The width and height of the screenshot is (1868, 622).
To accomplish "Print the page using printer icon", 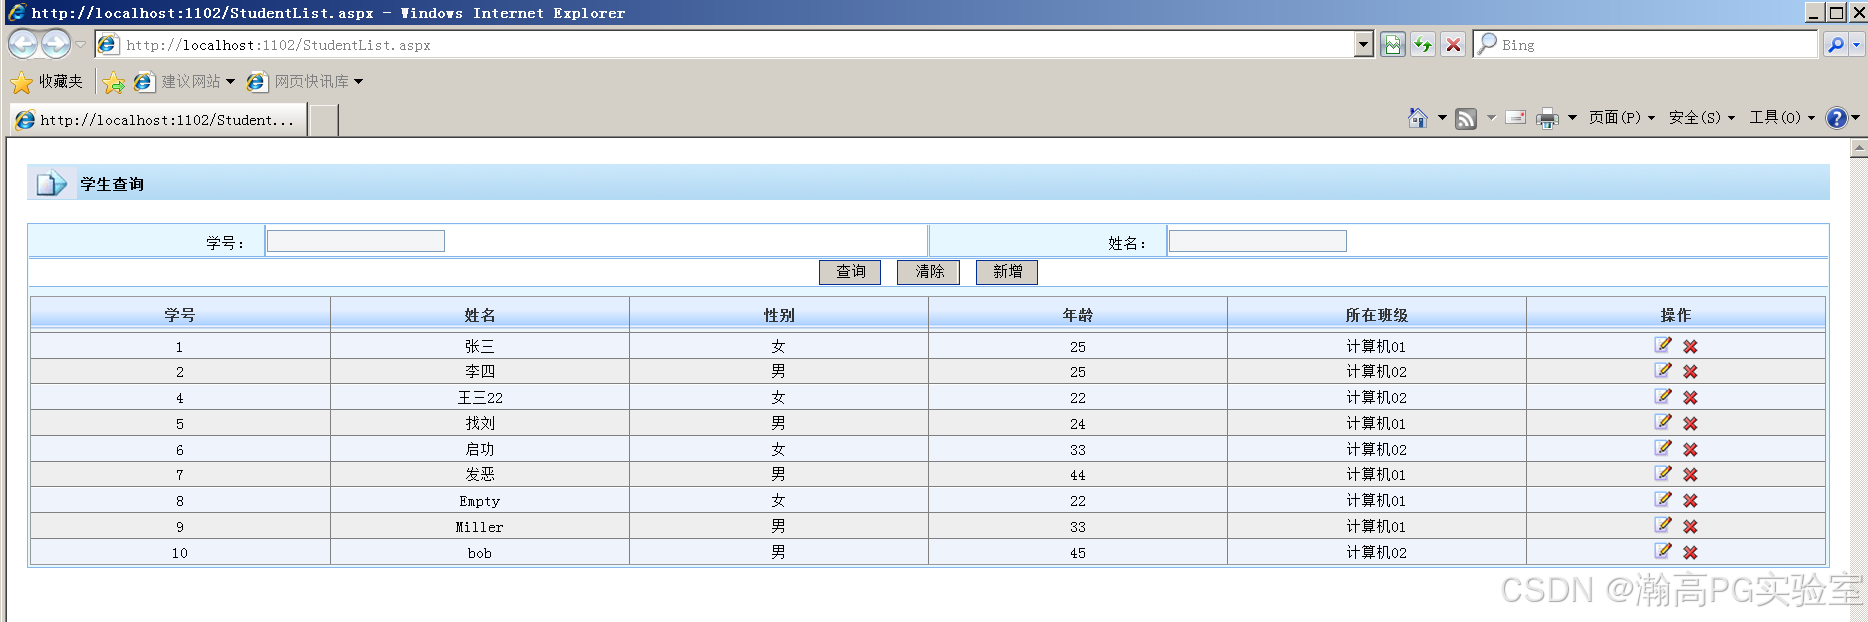I will 1547,118.
